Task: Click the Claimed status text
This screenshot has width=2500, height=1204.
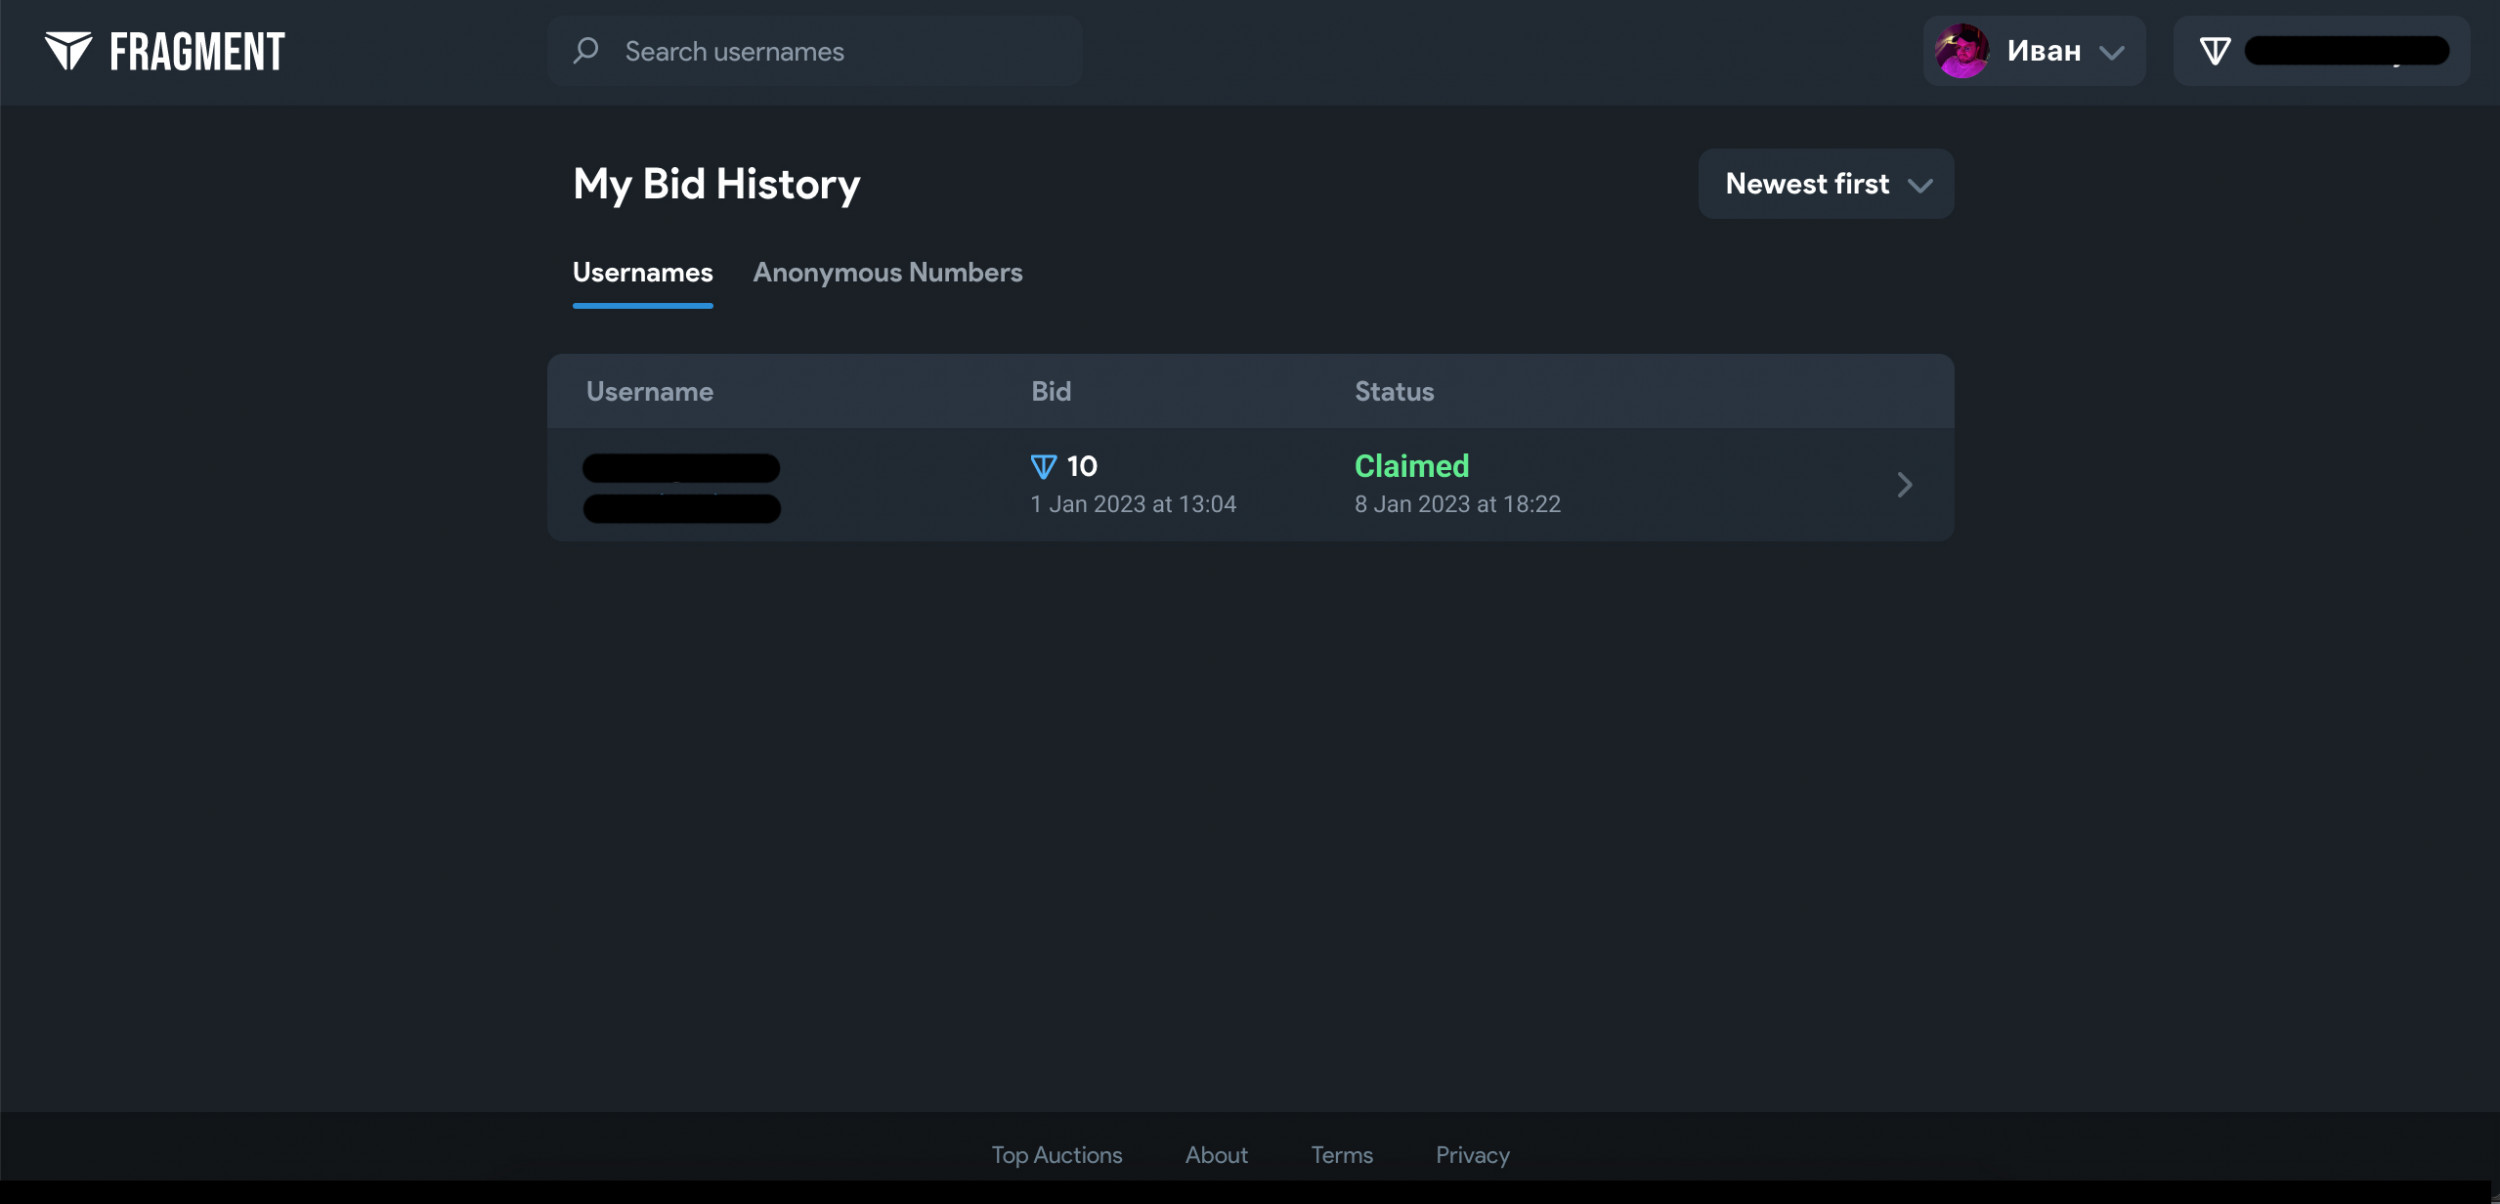Action: coord(1411,466)
